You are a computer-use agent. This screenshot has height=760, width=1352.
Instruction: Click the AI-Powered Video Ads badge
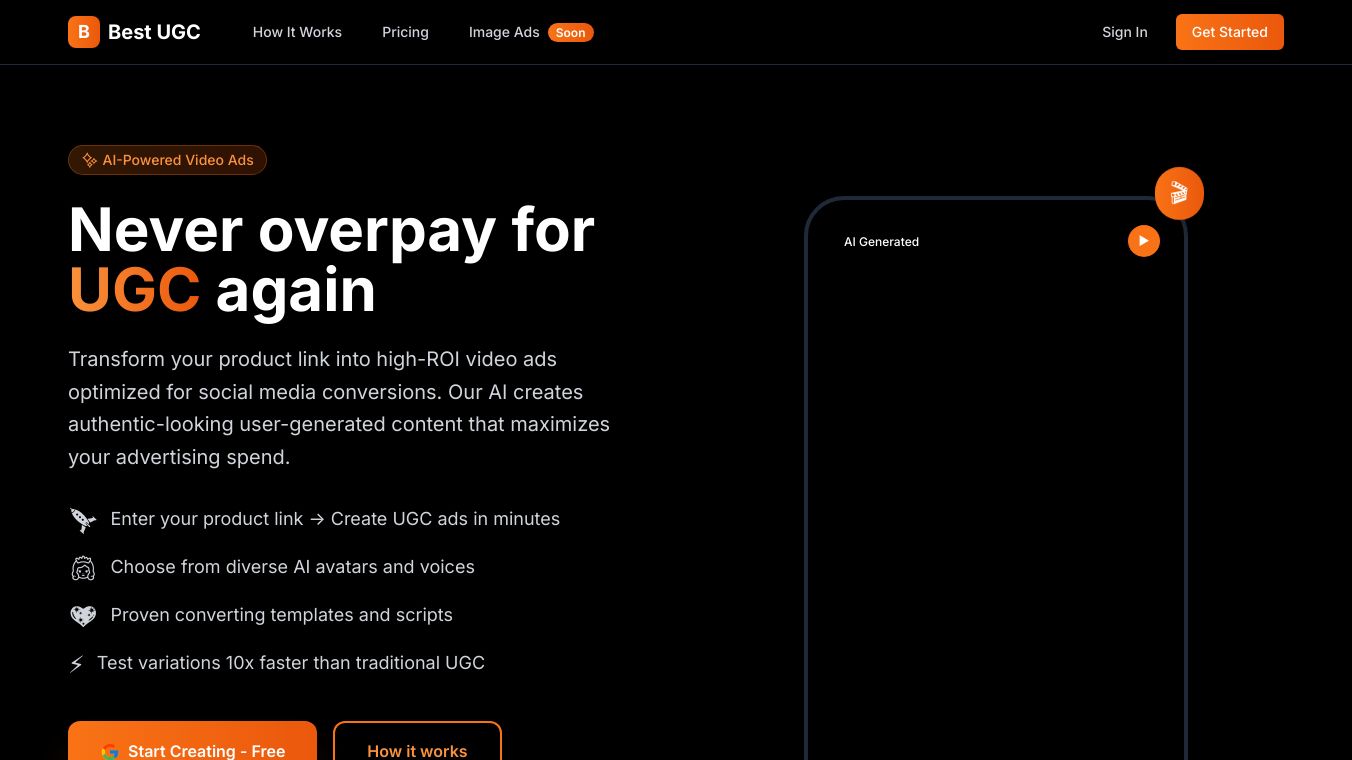(x=167, y=160)
